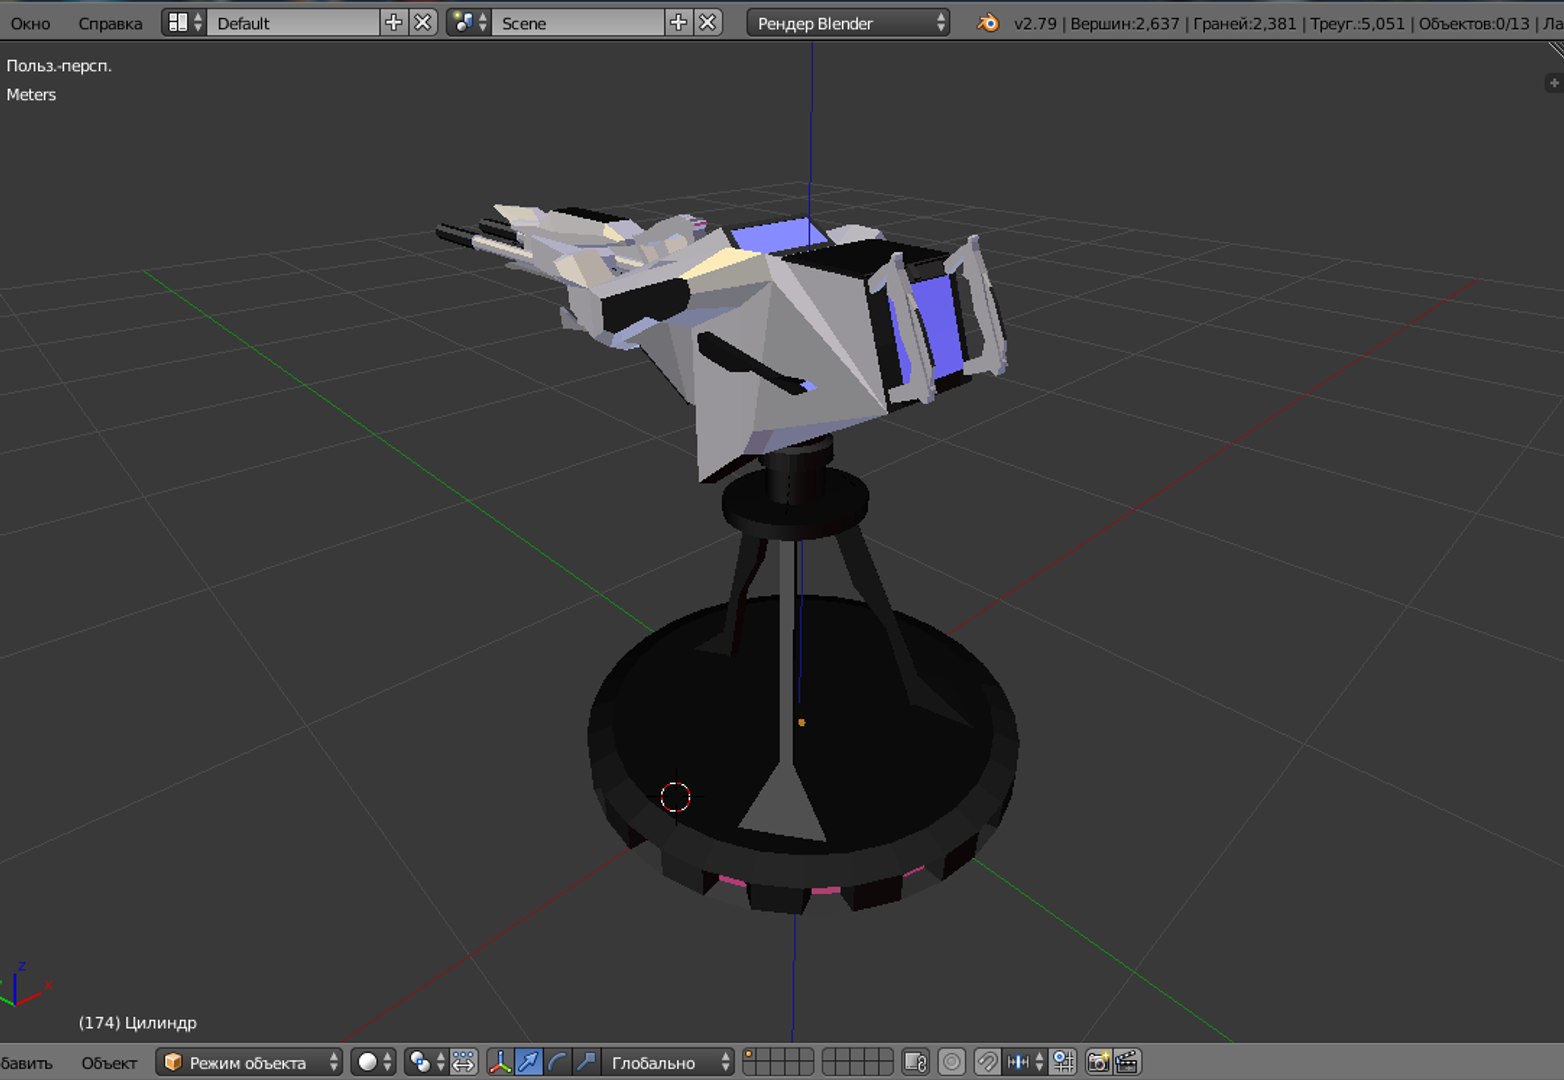Select the first scene layer button

tap(750, 1055)
